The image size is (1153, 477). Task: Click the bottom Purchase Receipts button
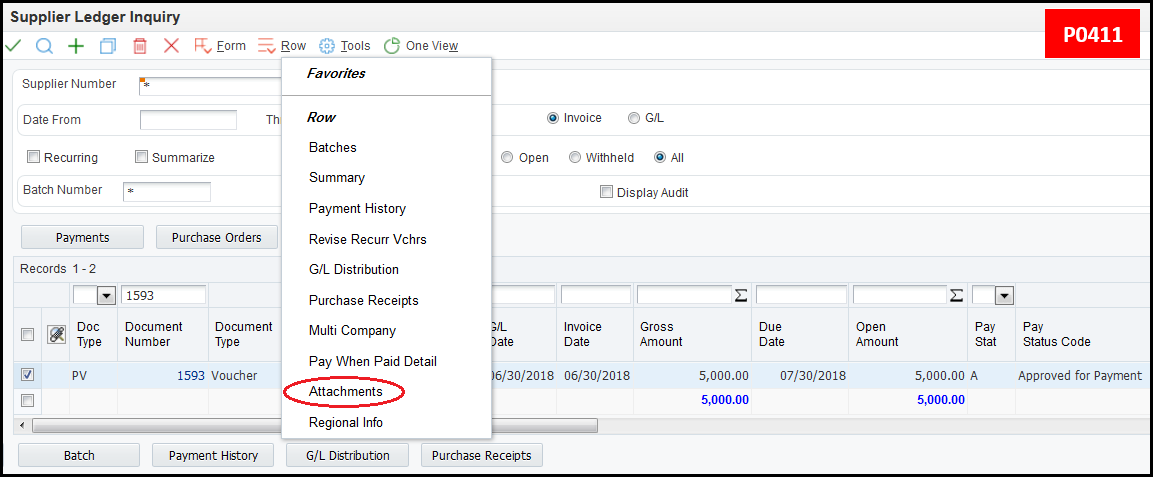[x=482, y=456]
